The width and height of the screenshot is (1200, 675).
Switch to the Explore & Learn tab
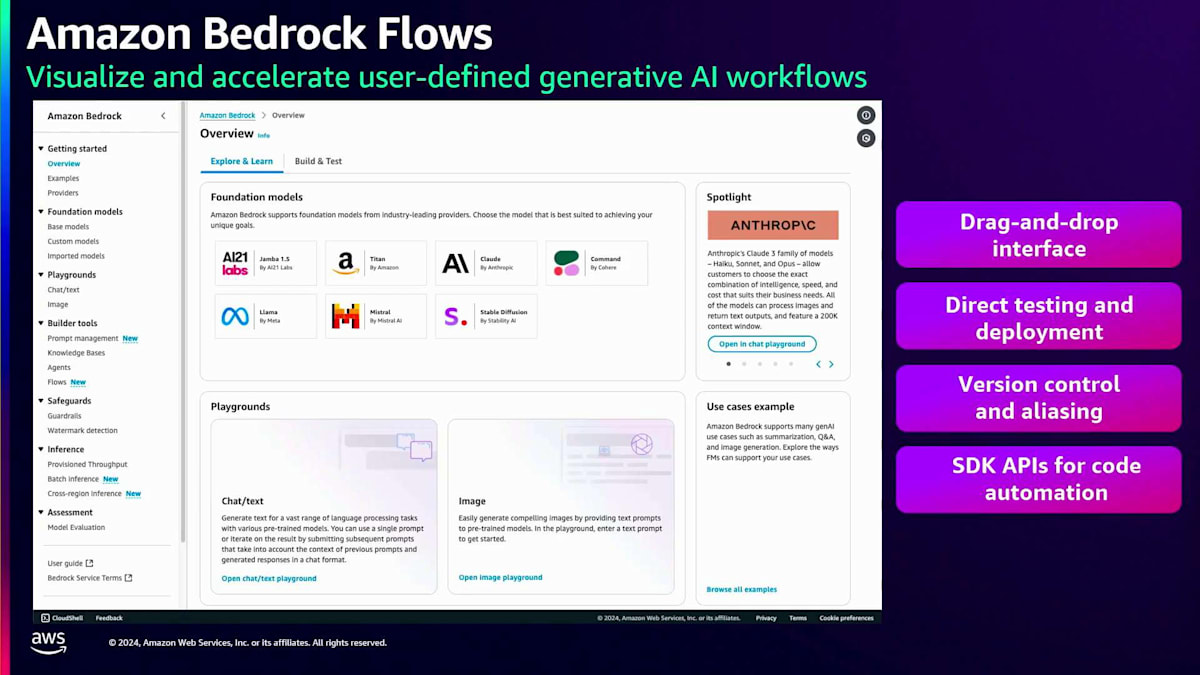click(x=242, y=161)
